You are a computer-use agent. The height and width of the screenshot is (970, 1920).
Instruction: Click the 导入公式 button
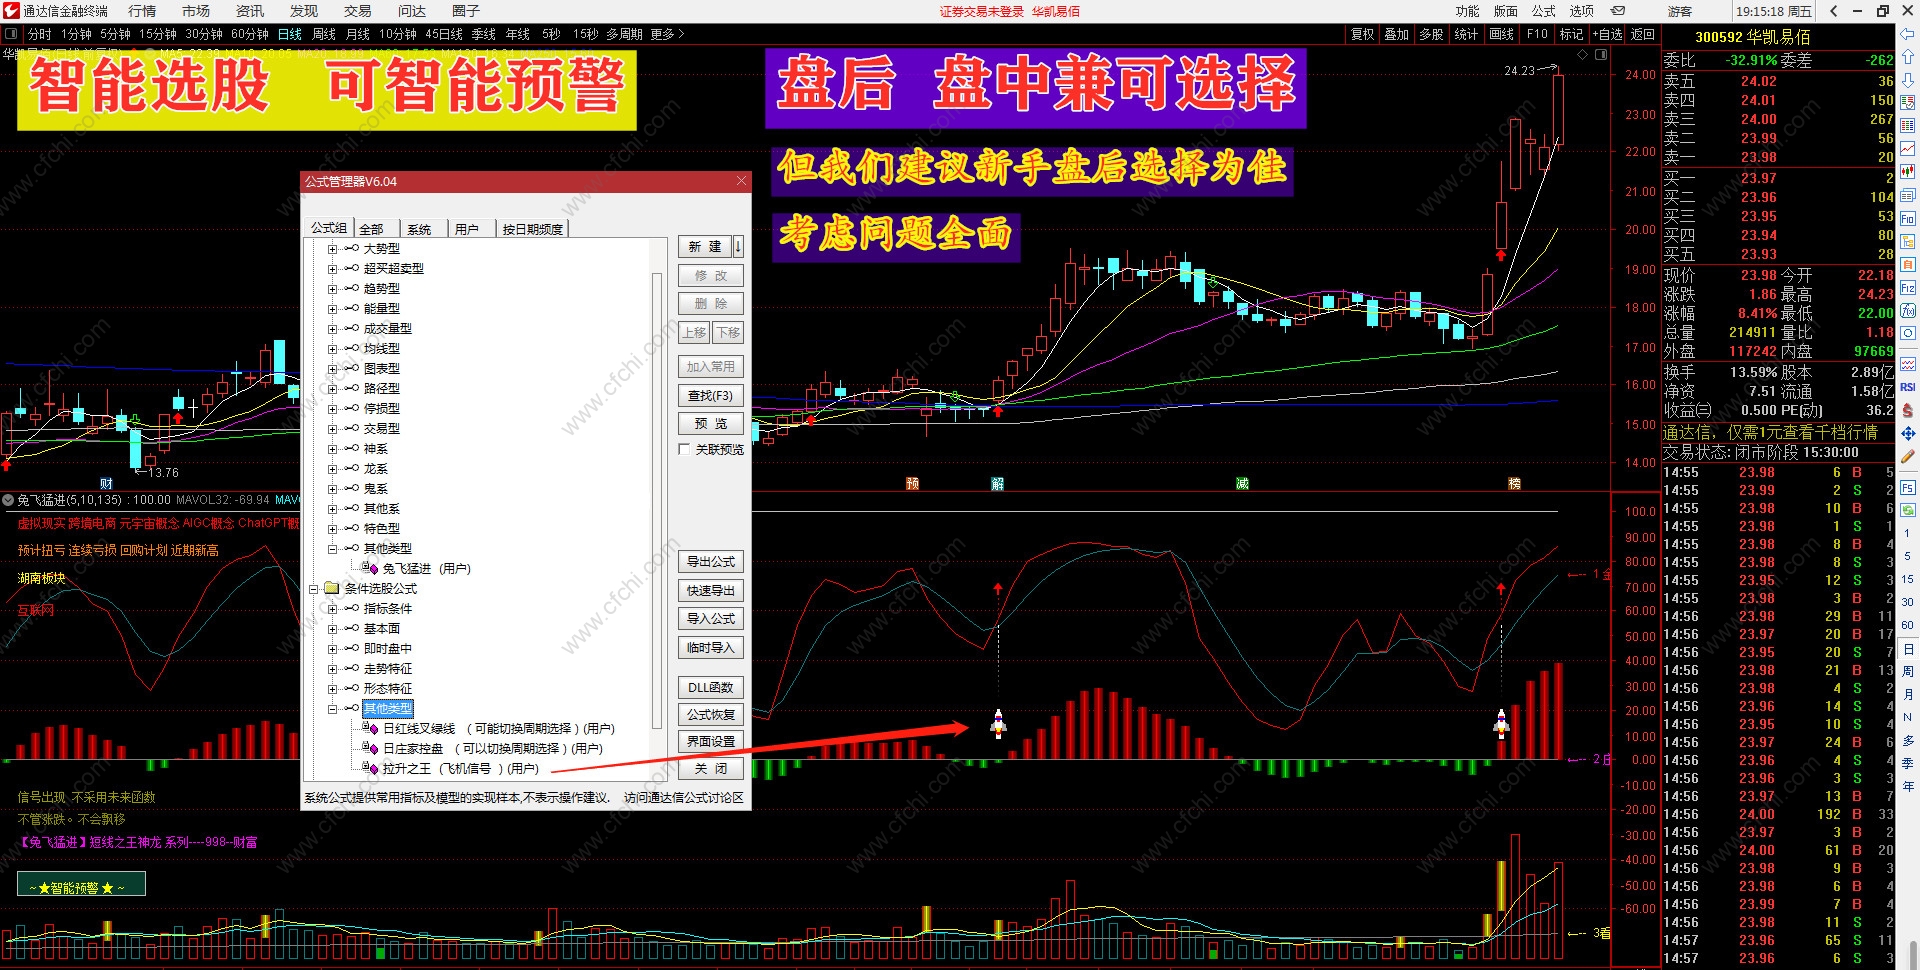click(x=711, y=619)
